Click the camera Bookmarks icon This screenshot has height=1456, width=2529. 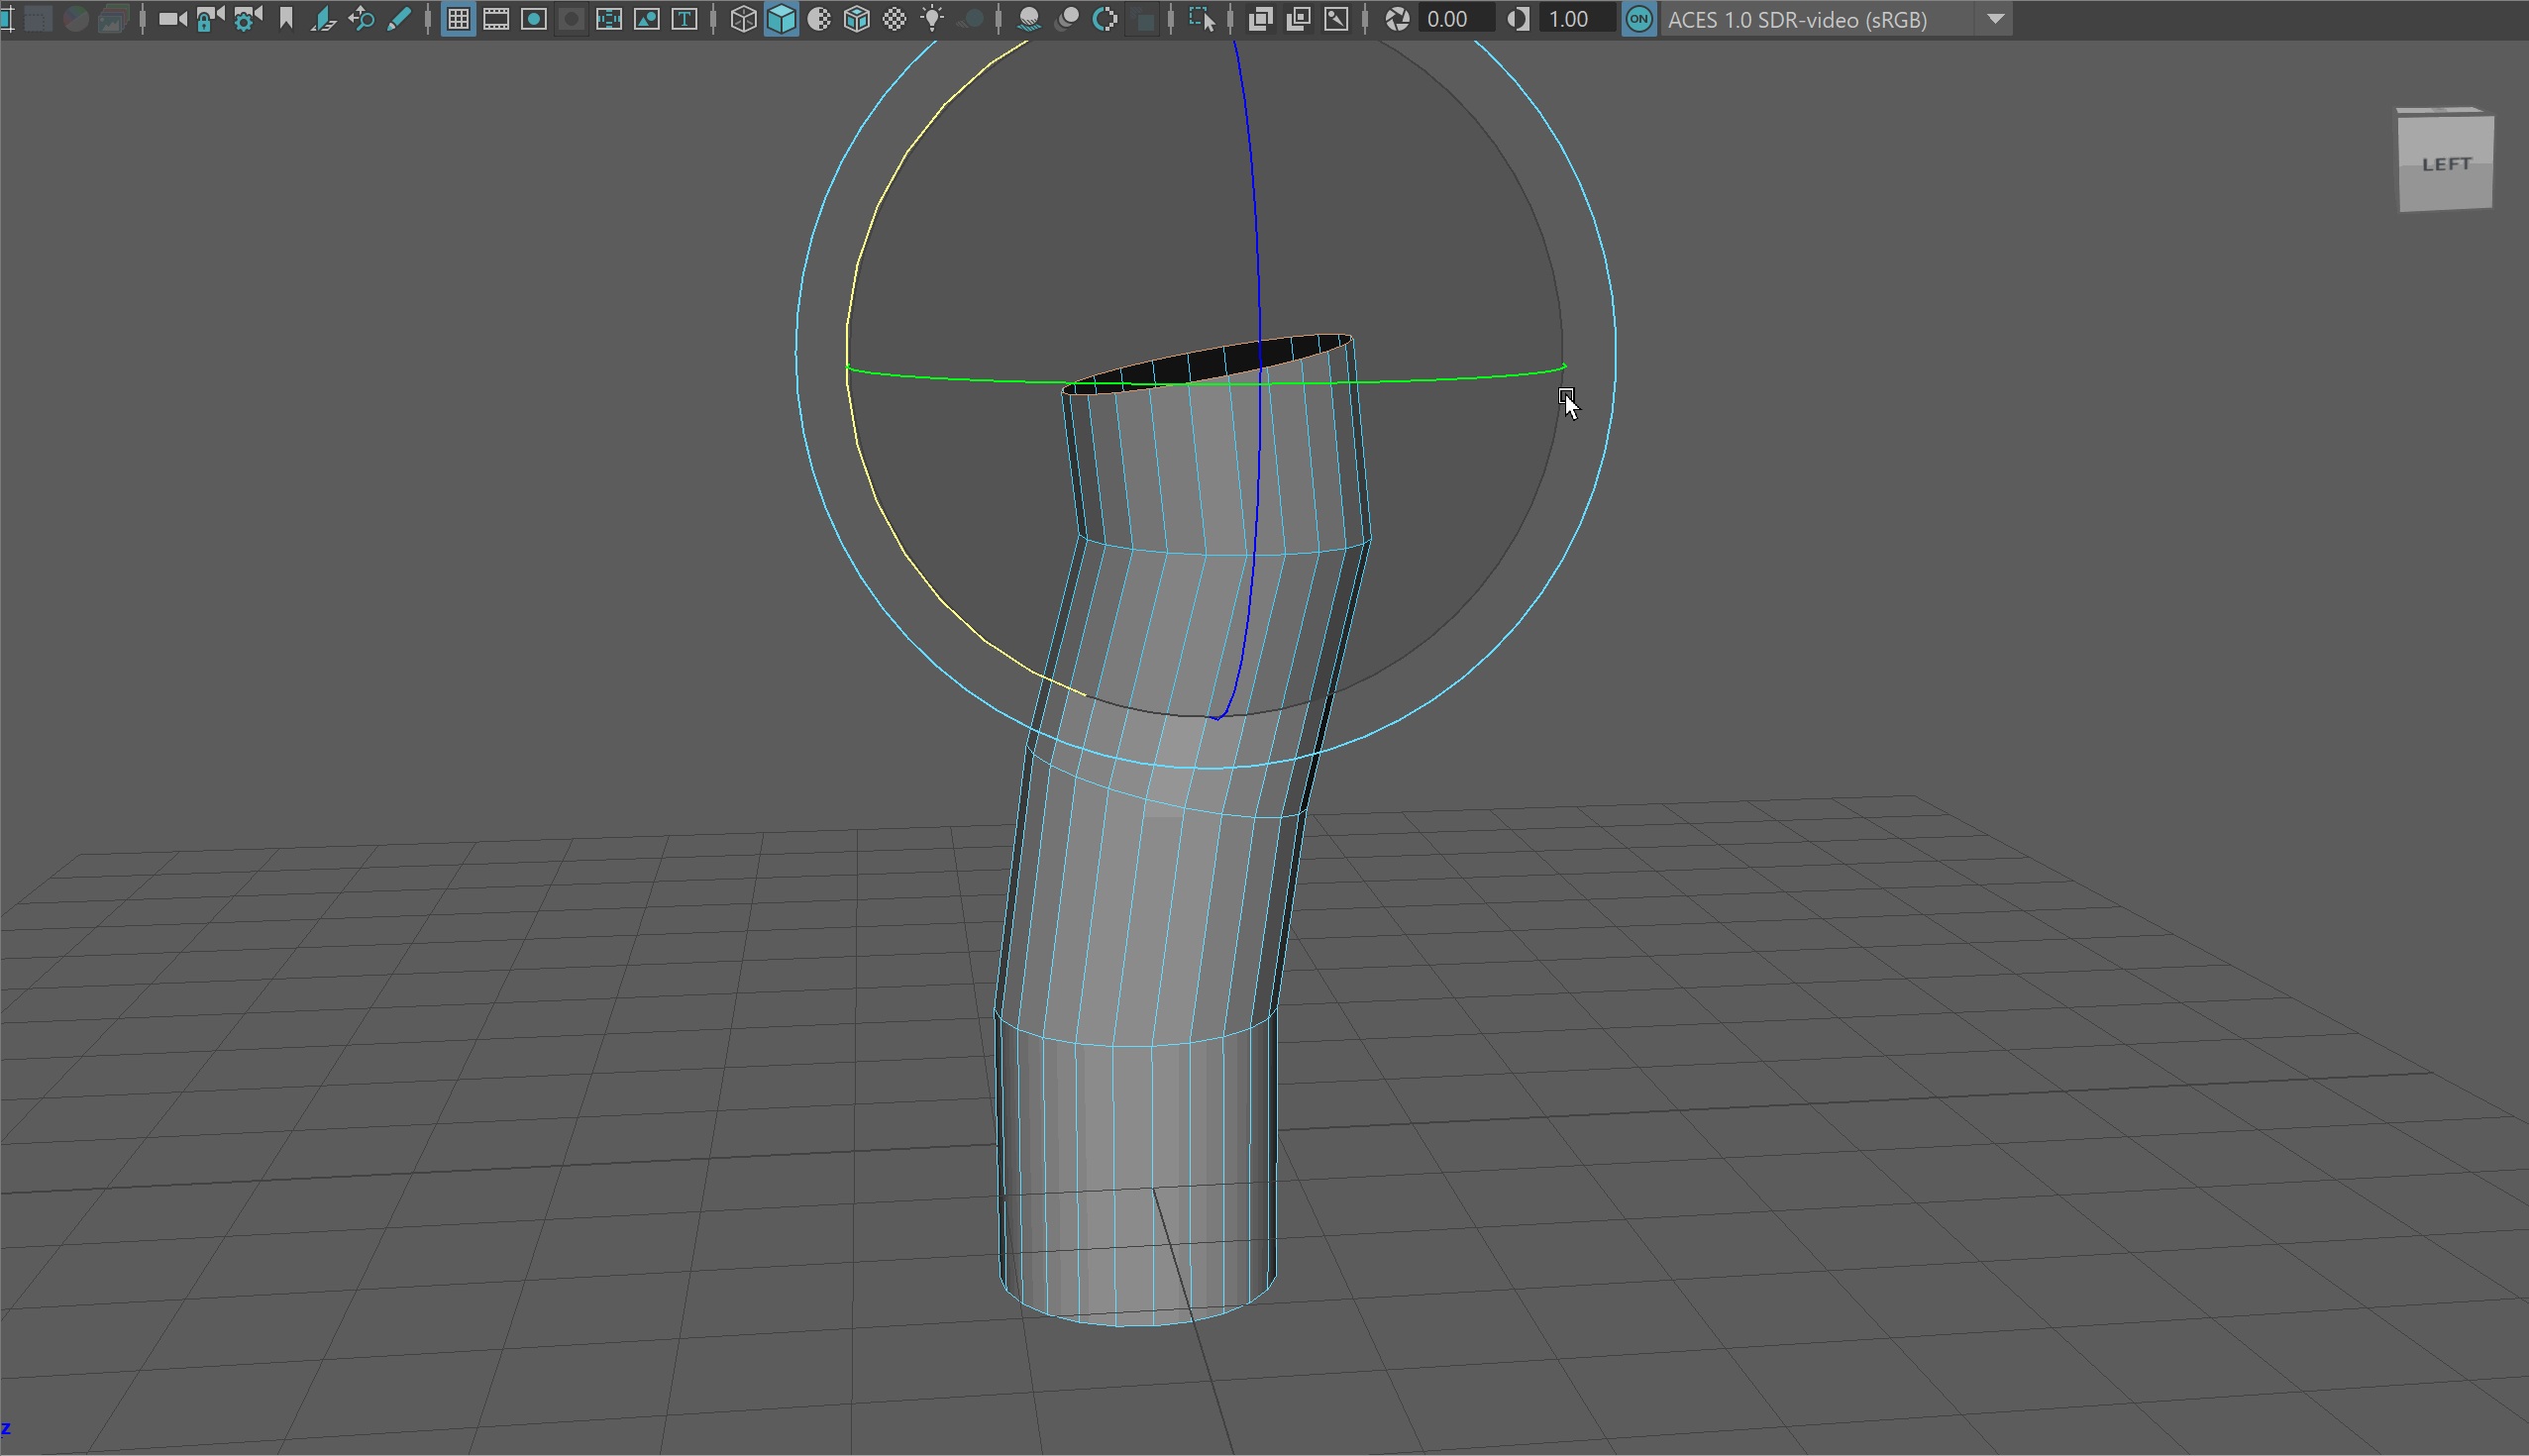[286, 19]
